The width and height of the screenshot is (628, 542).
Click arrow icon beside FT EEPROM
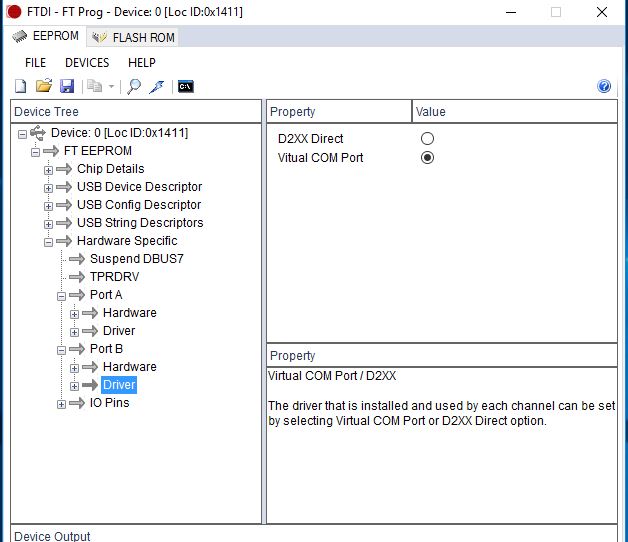(51, 151)
